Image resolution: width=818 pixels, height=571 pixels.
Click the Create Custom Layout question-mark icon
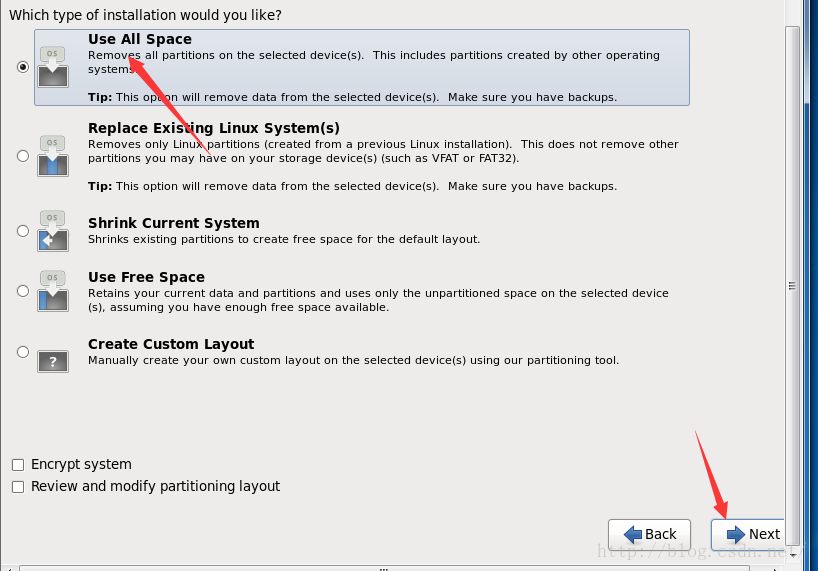coord(53,361)
